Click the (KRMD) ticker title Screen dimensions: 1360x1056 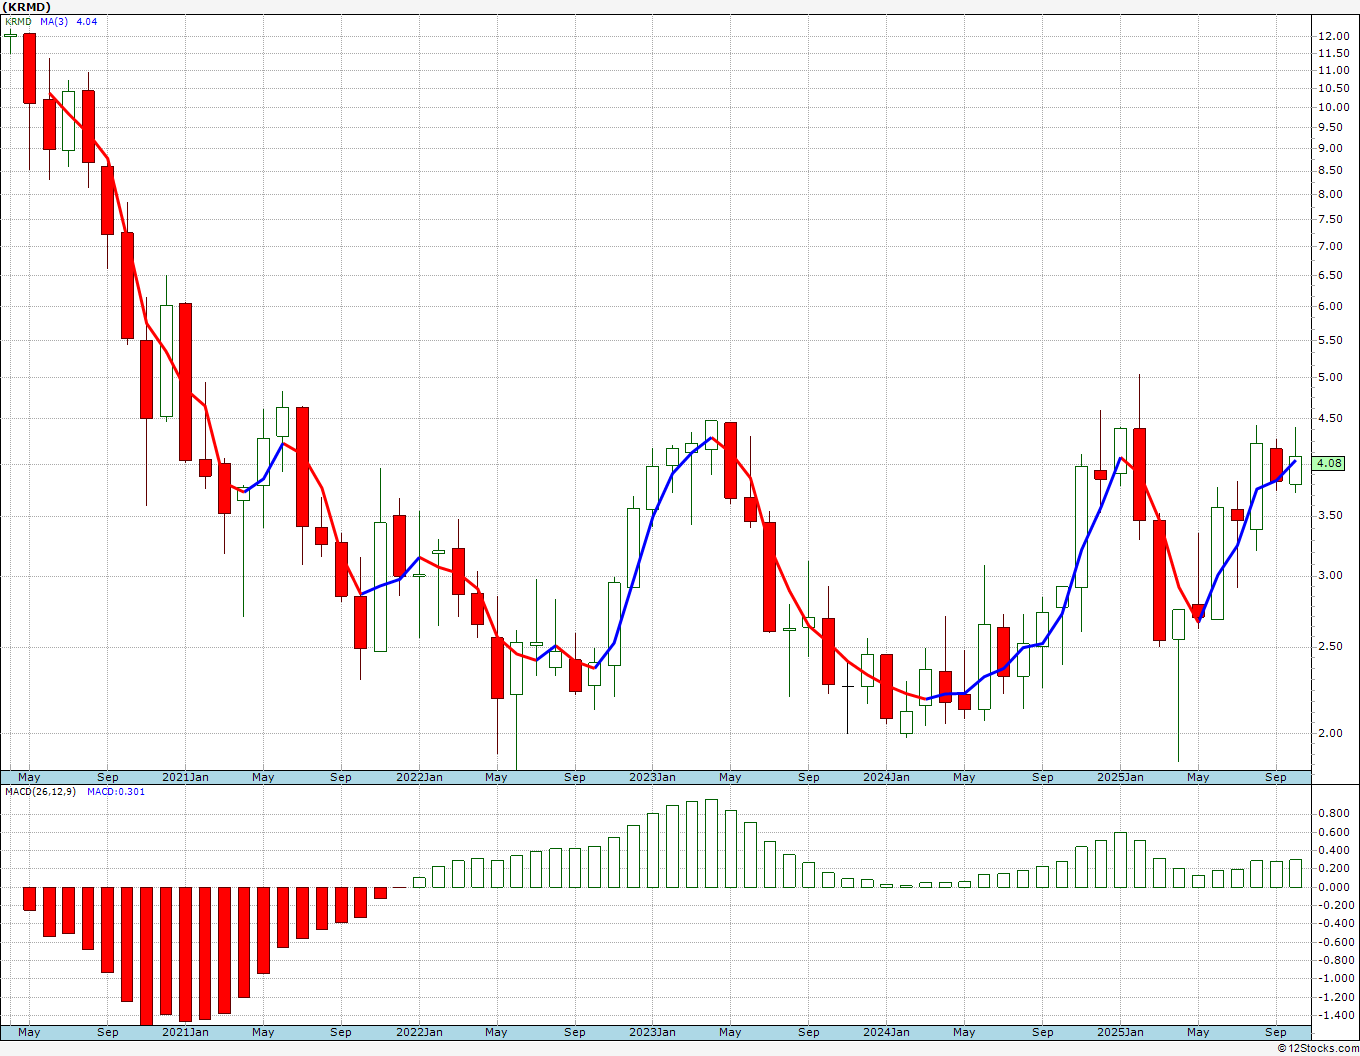tap(26, 7)
